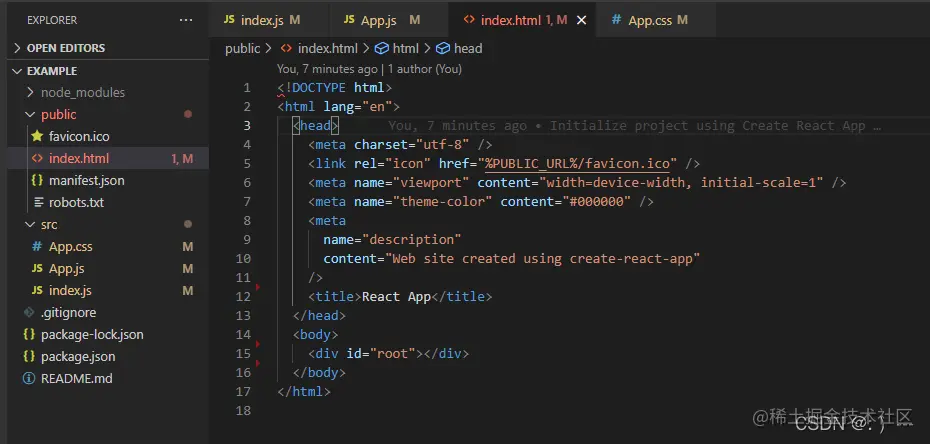930x444 pixels.
Task: Close the index.html editor tab
Action: pyautogui.click(x=581, y=20)
